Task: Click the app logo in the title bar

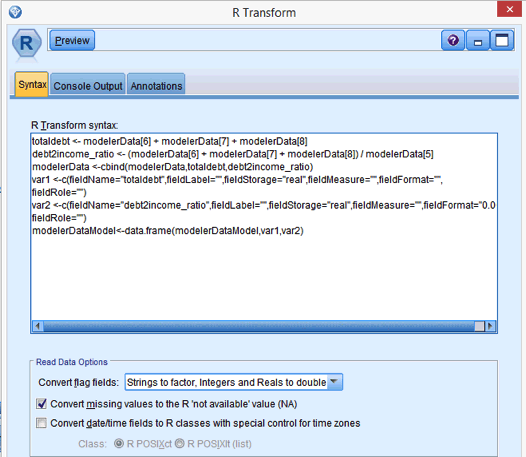Action: coord(15,12)
